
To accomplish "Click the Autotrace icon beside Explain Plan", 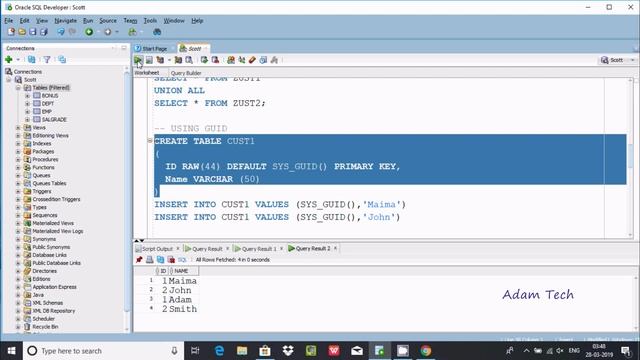I will tap(178, 60).
